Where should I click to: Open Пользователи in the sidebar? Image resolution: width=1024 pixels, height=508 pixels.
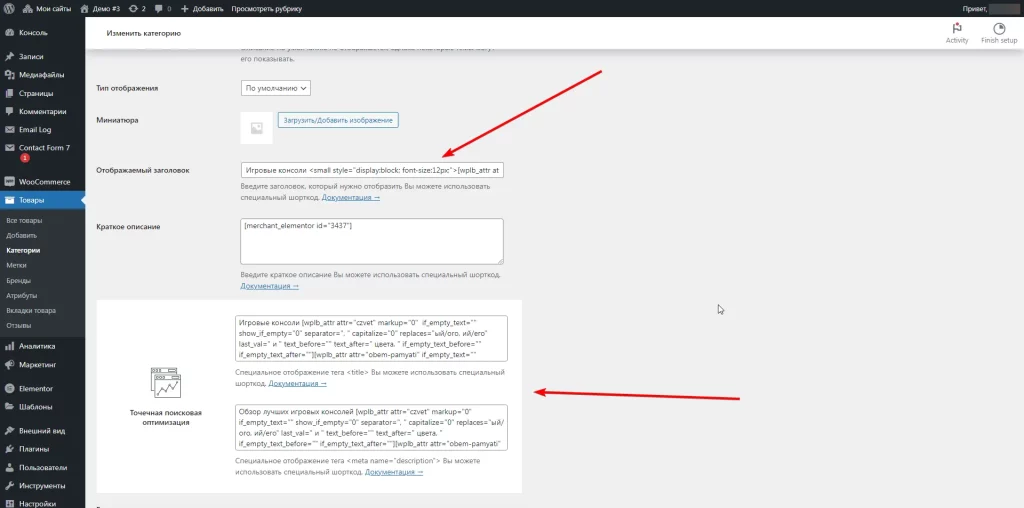42,468
